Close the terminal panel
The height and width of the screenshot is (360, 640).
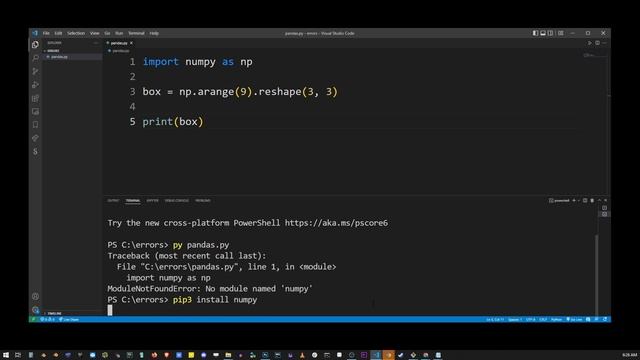(x=605, y=200)
